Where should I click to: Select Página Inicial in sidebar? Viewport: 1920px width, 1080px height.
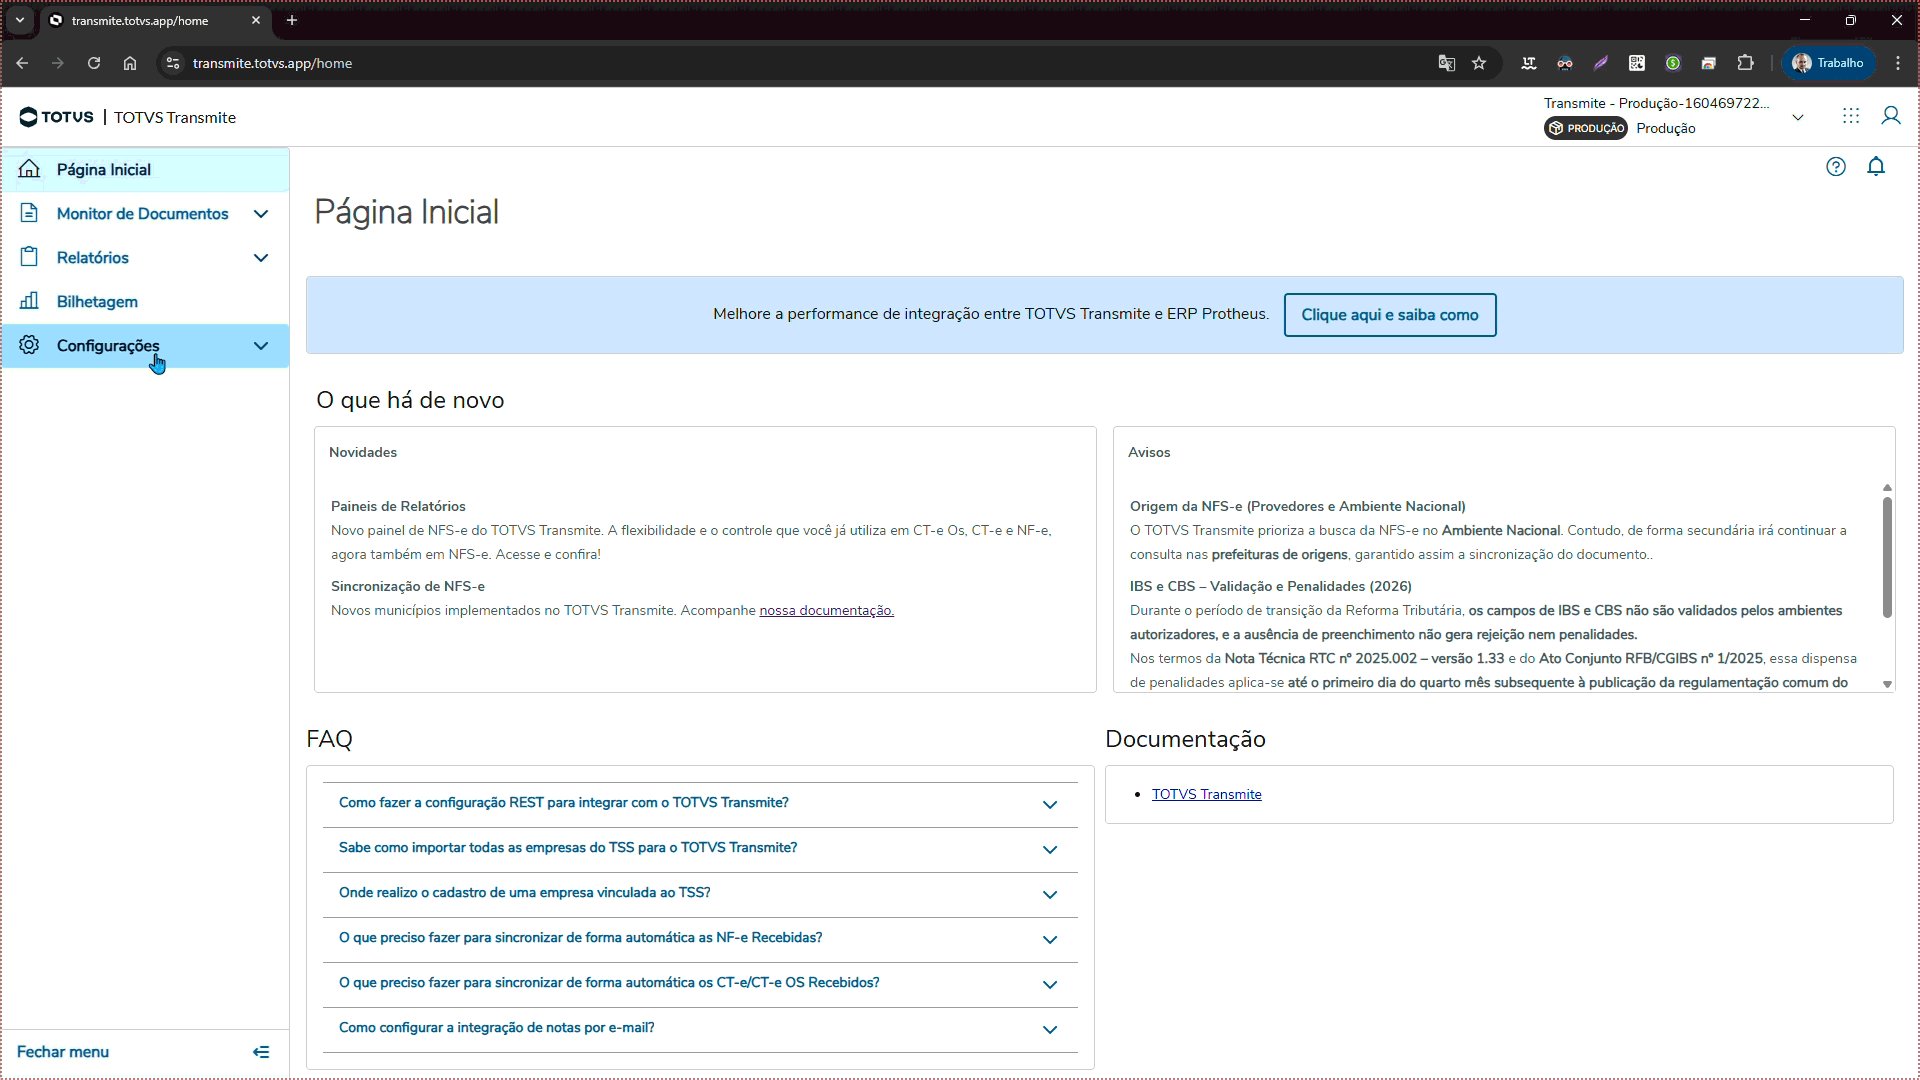tap(104, 170)
